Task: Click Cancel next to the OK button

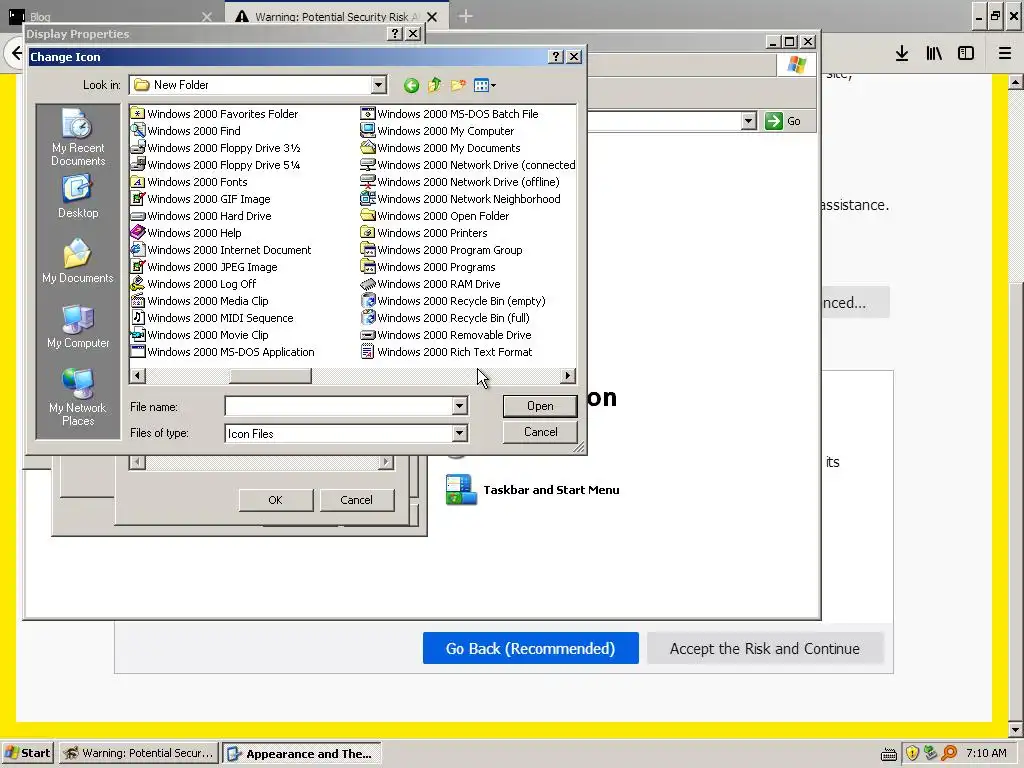Action: [x=357, y=500]
